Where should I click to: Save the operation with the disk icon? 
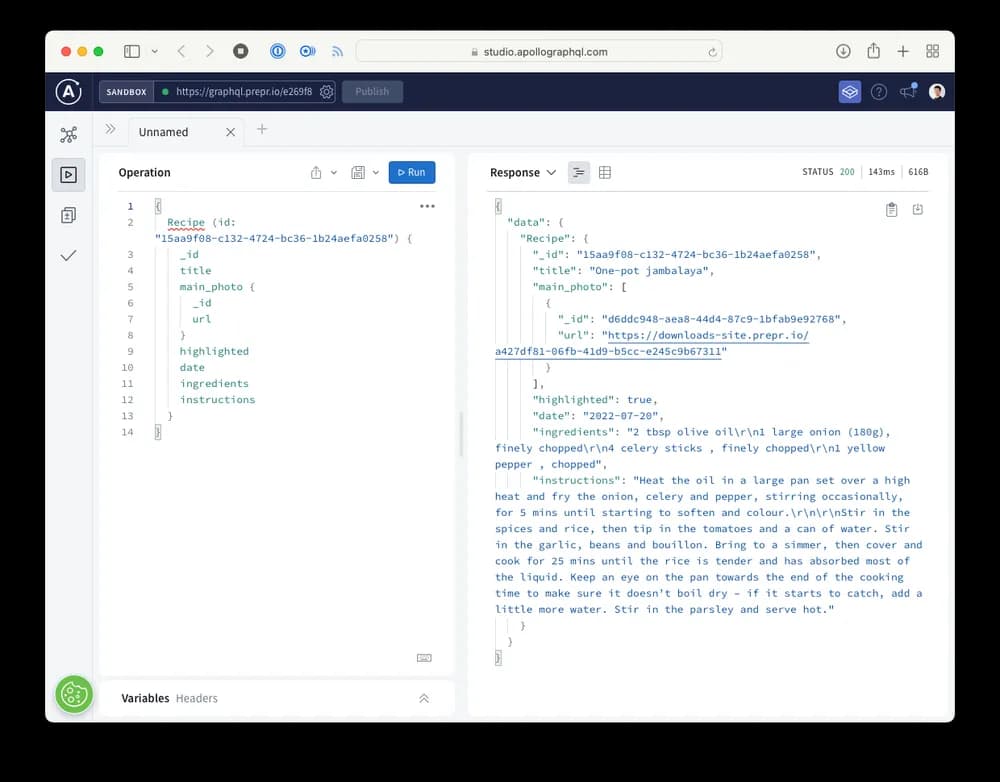[358, 172]
